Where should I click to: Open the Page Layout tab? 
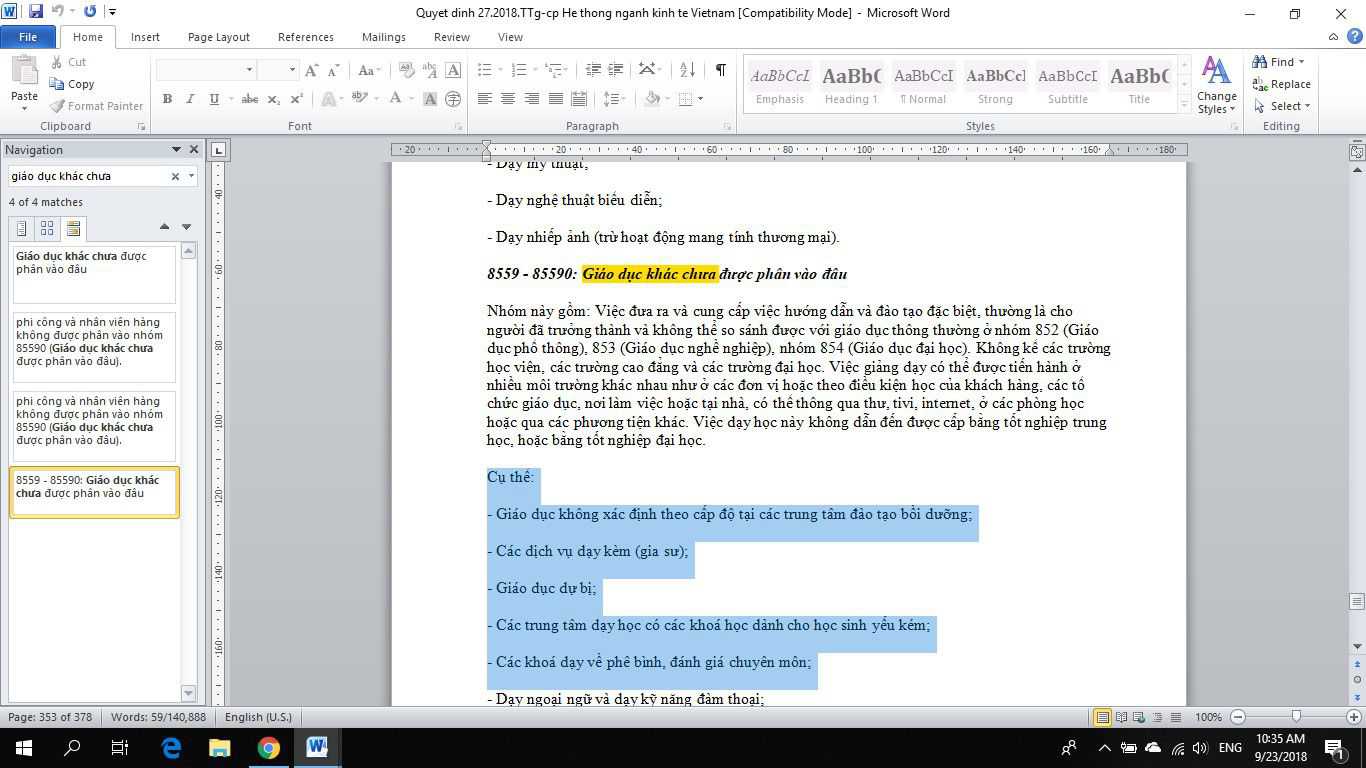[x=218, y=37]
